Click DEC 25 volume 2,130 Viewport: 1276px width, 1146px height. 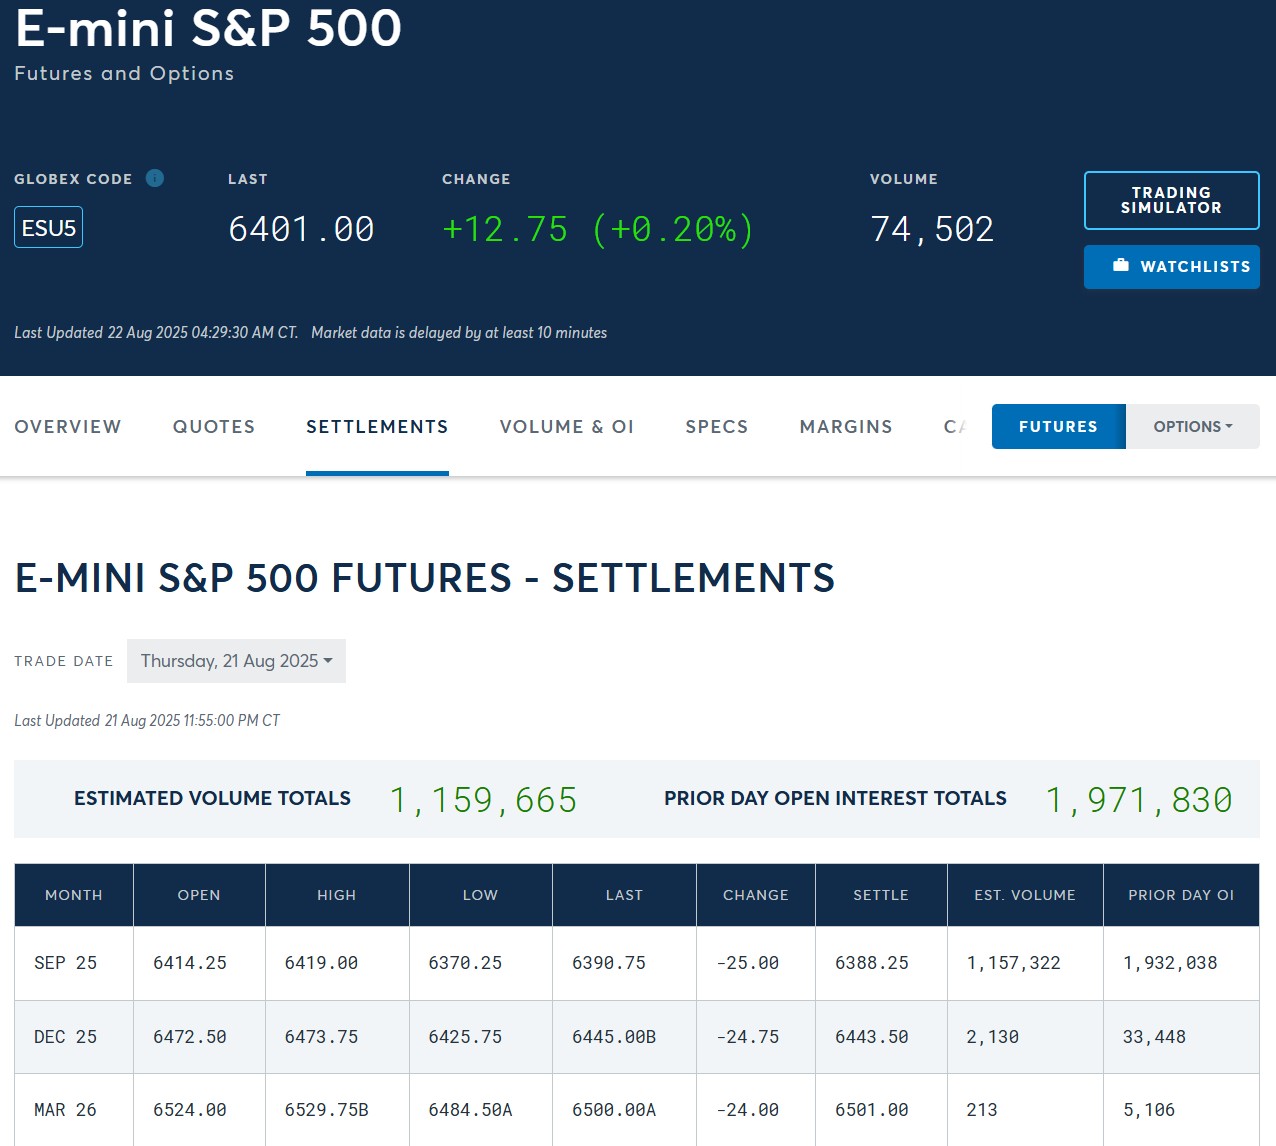click(x=993, y=1037)
